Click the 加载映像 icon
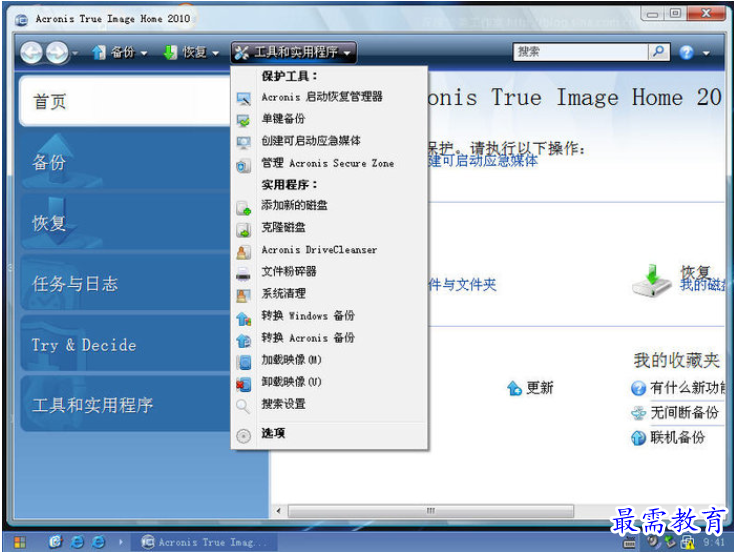 point(243,362)
